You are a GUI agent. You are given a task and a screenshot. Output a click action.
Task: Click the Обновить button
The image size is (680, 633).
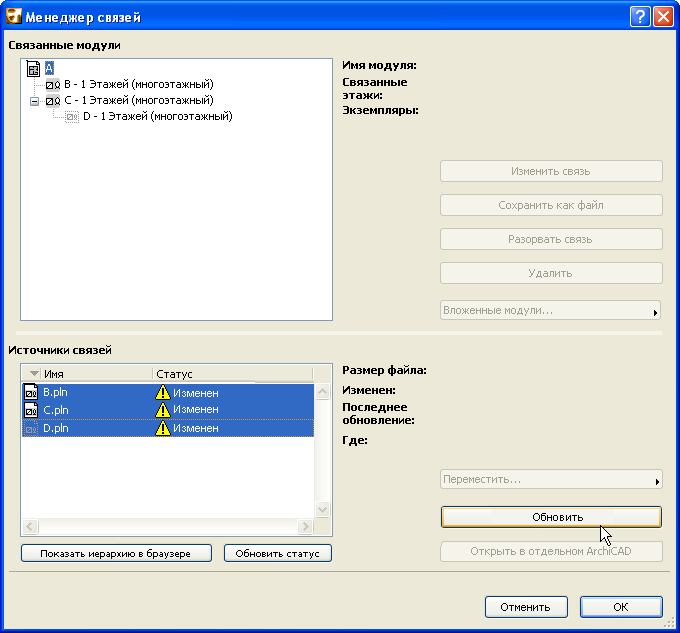tap(551, 517)
